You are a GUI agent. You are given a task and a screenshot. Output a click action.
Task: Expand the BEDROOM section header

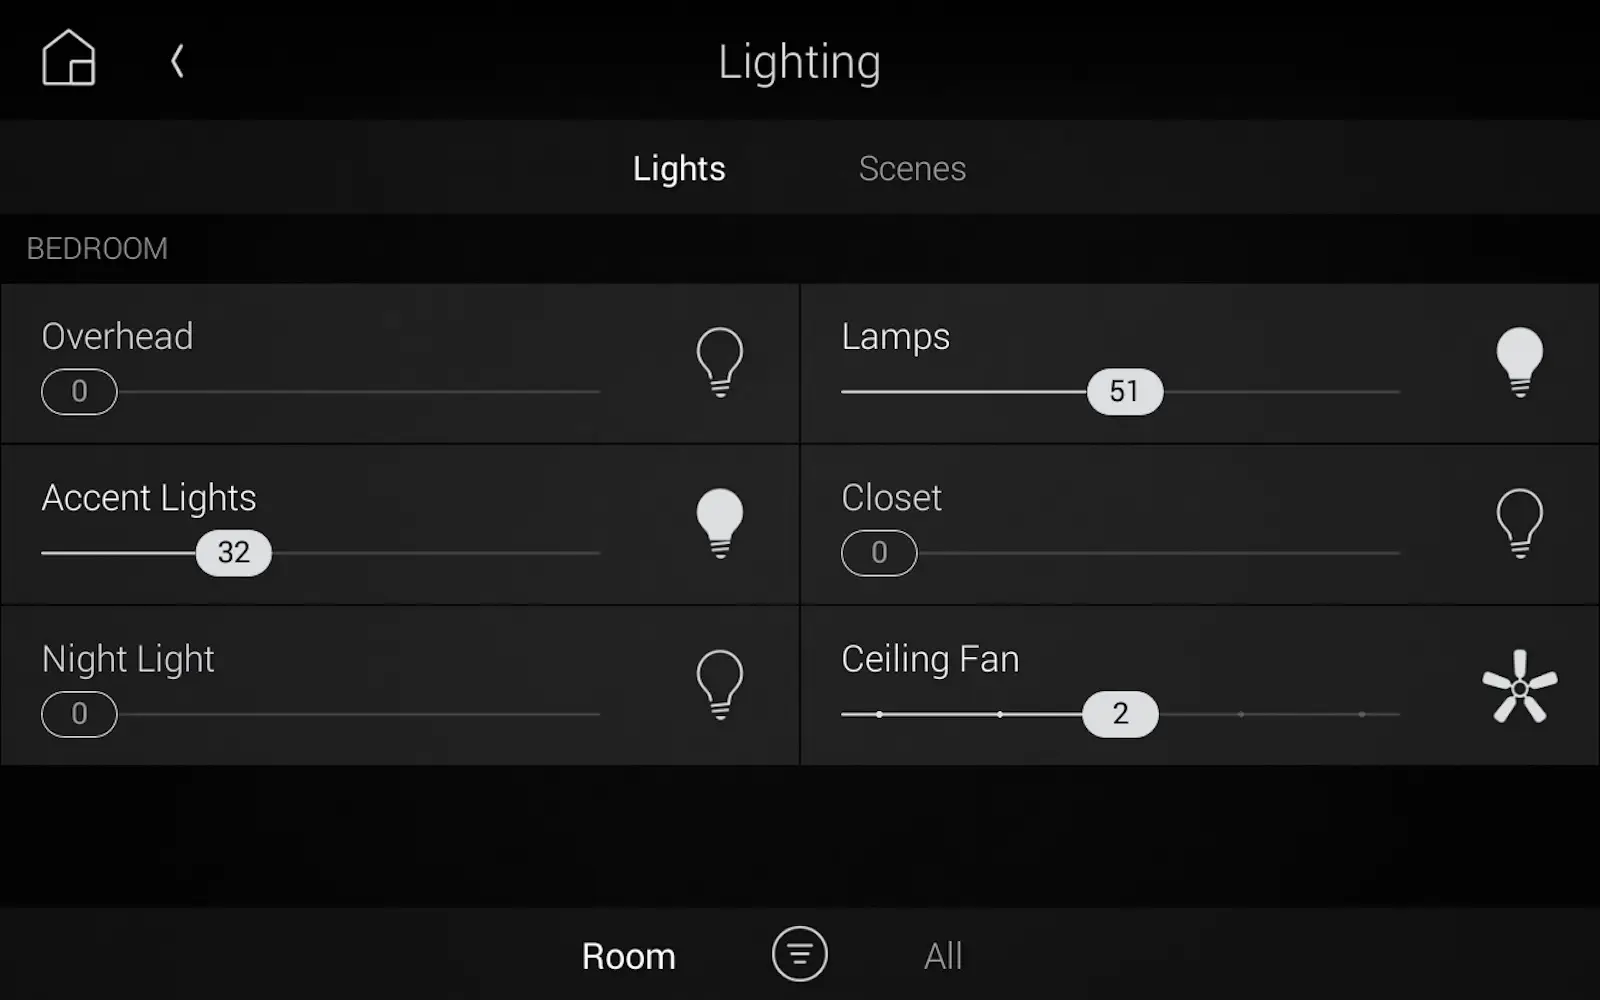pos(97,248)
